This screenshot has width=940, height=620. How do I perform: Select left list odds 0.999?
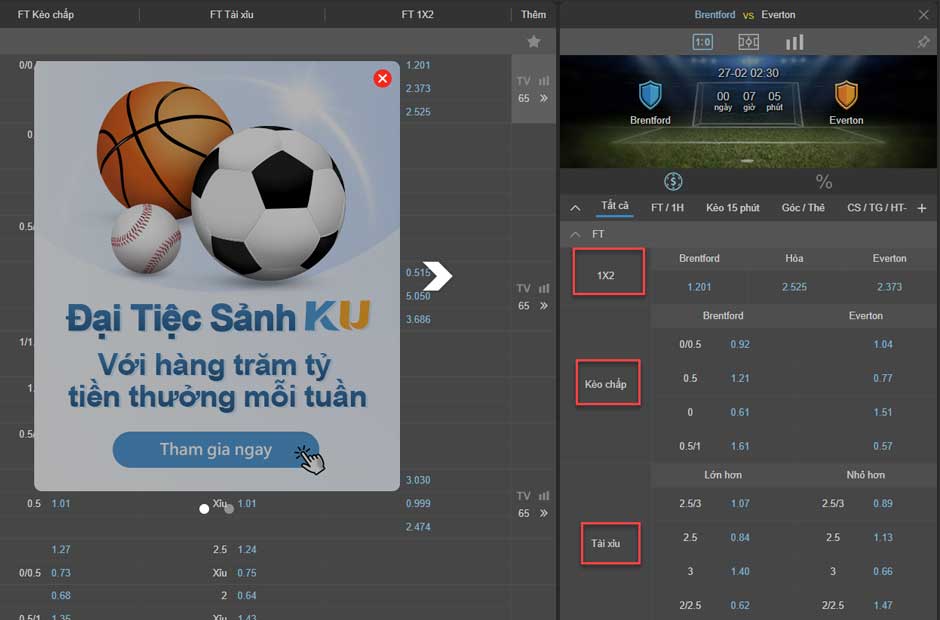pyautogui.click(x=418, y=504)
